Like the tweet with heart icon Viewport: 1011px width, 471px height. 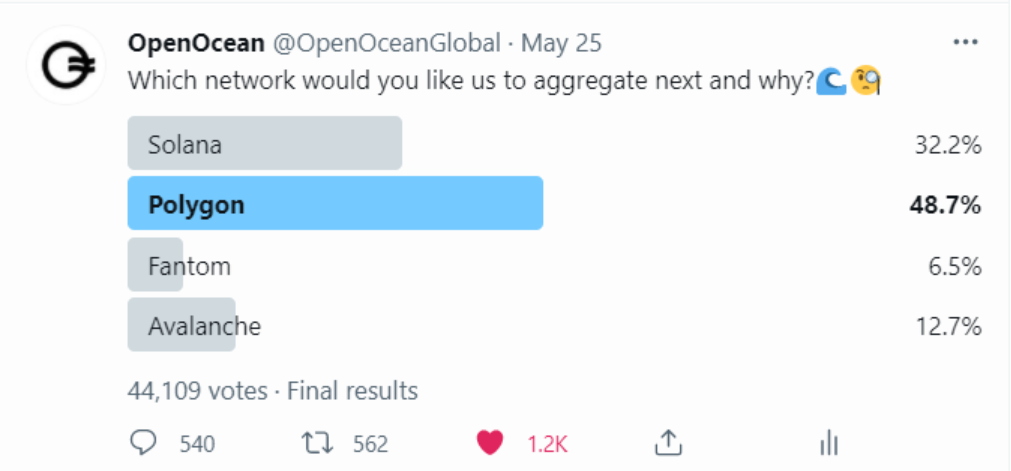pos(489,443)
